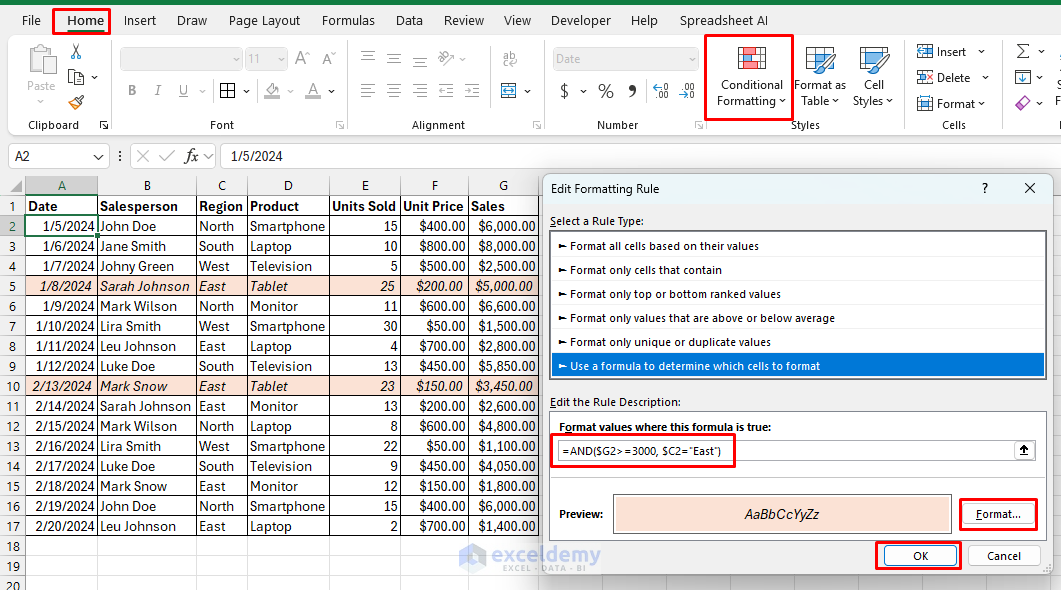Toggle Italic formatting

pos(160,91)
